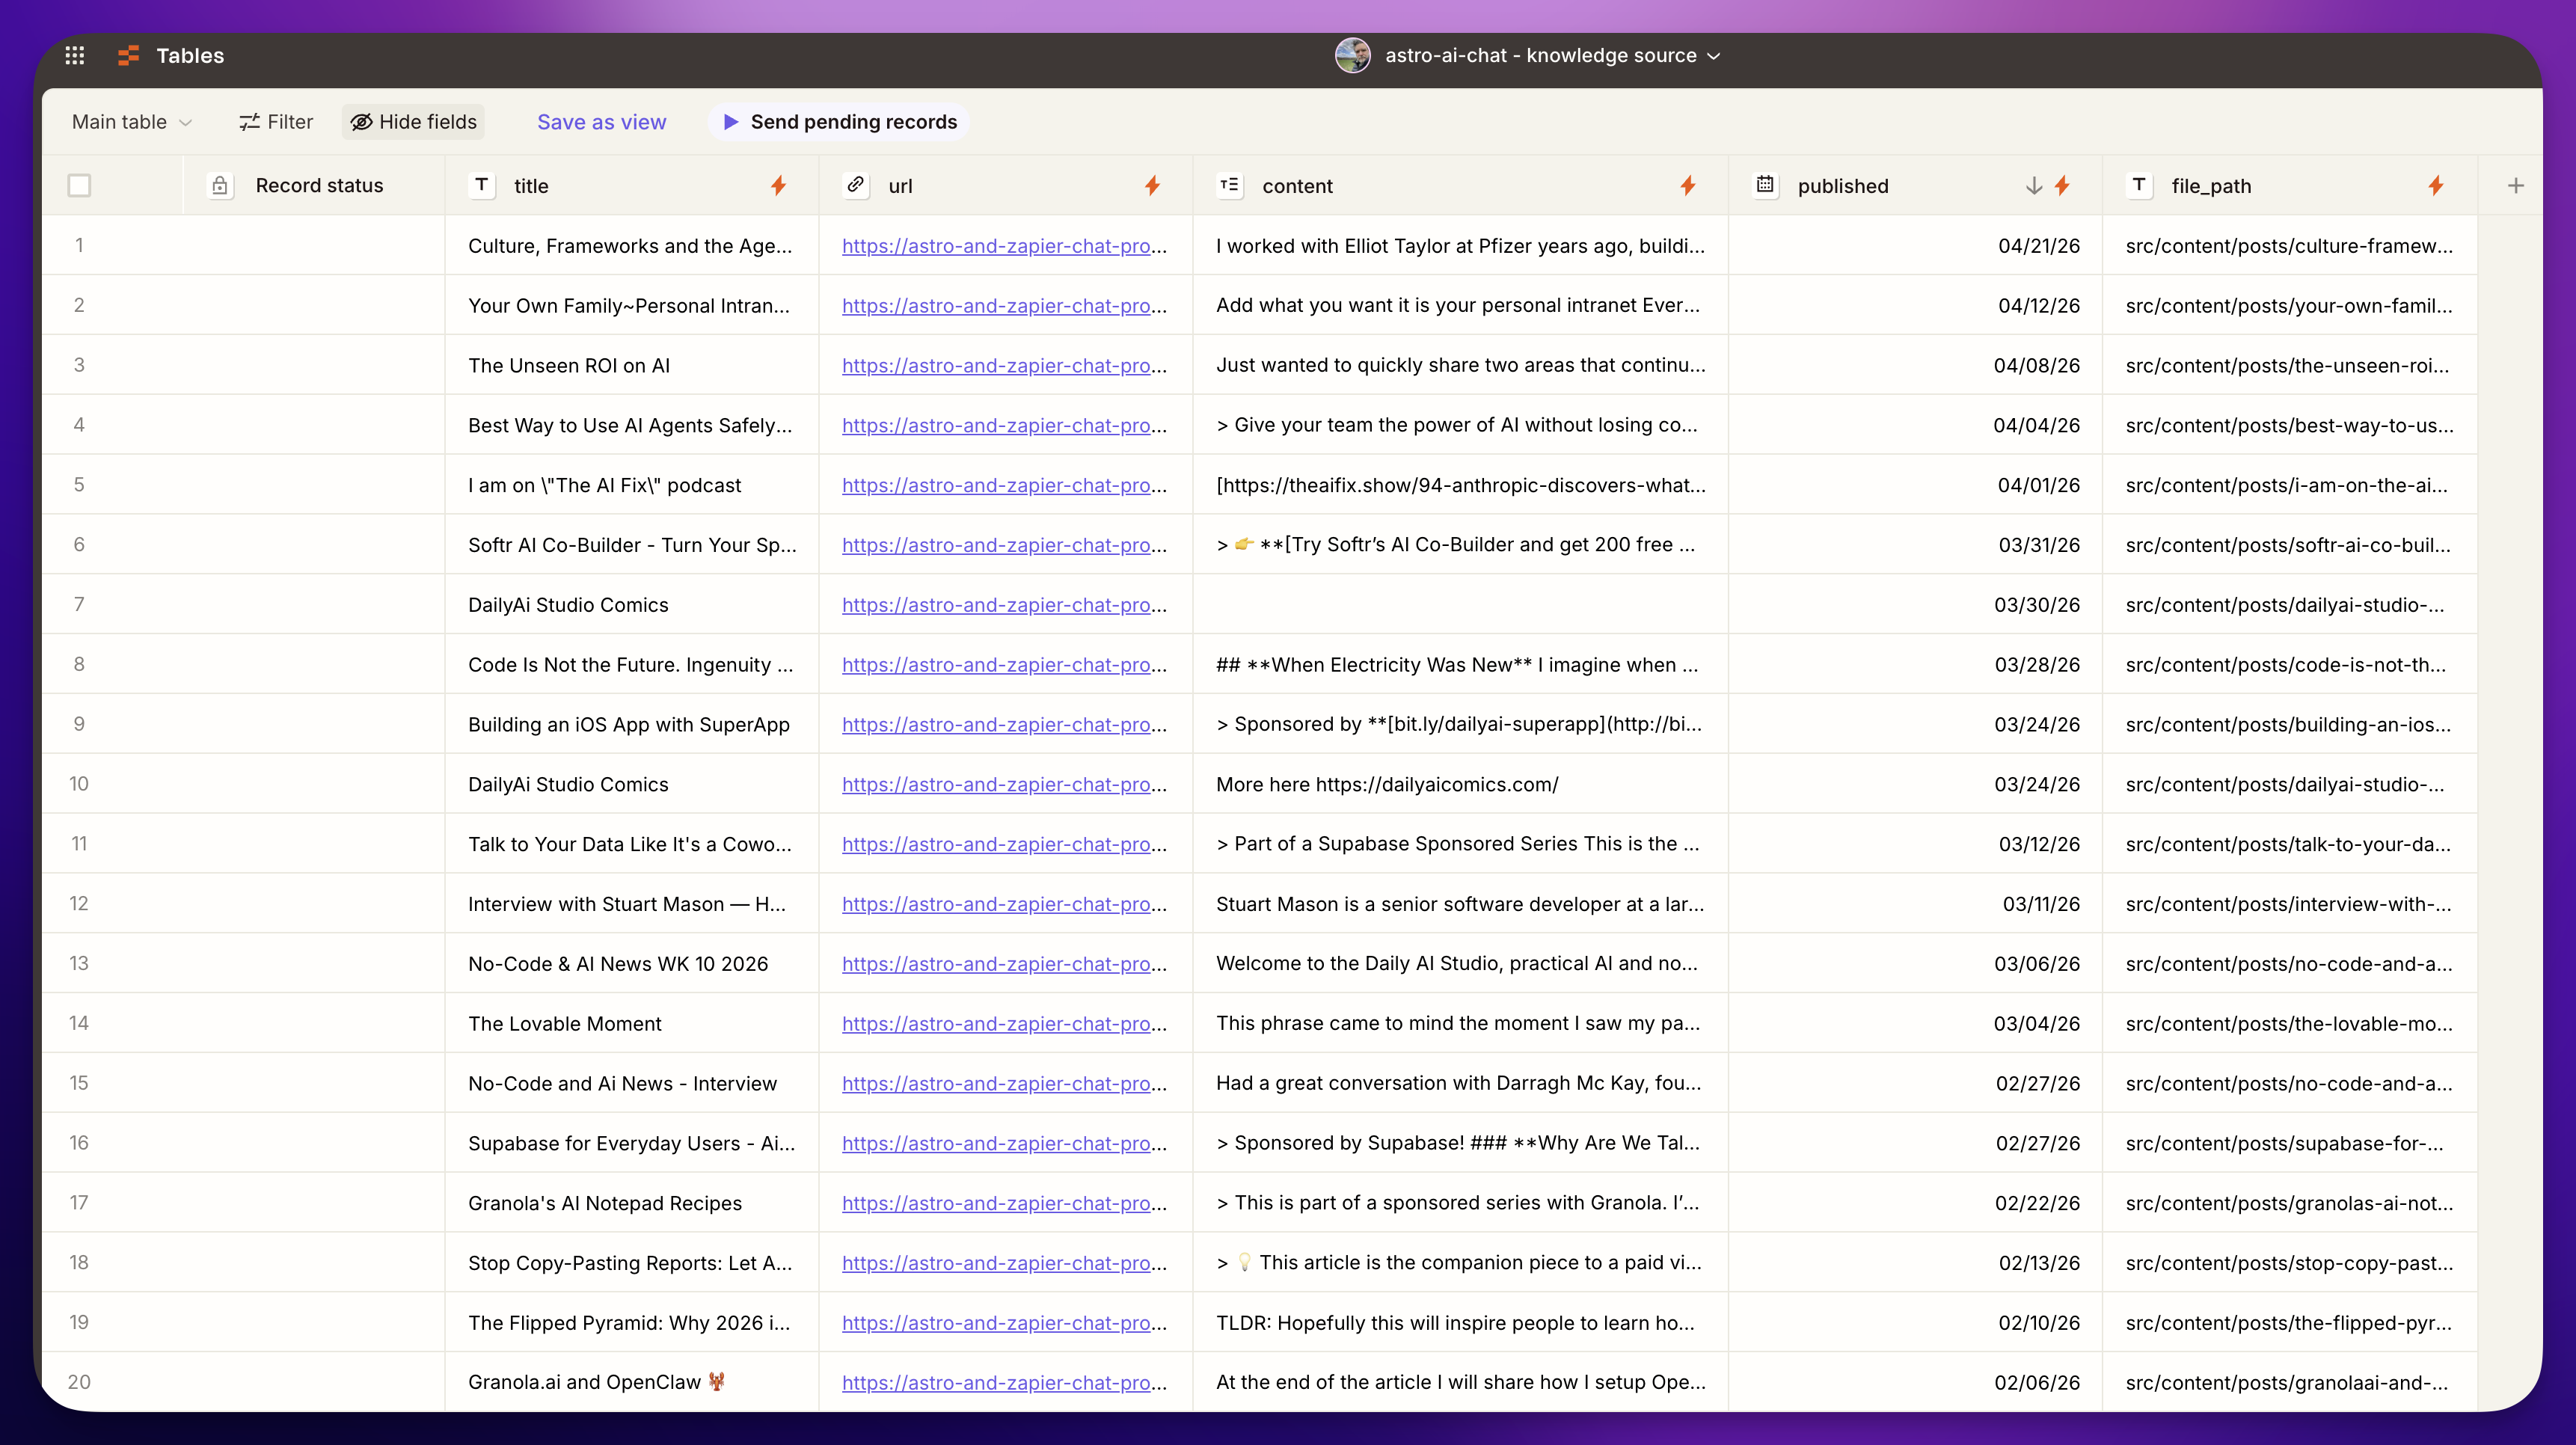Open the apps grid launcher icon
This screenshot has height=1445, width=2576.
point(75,56)
